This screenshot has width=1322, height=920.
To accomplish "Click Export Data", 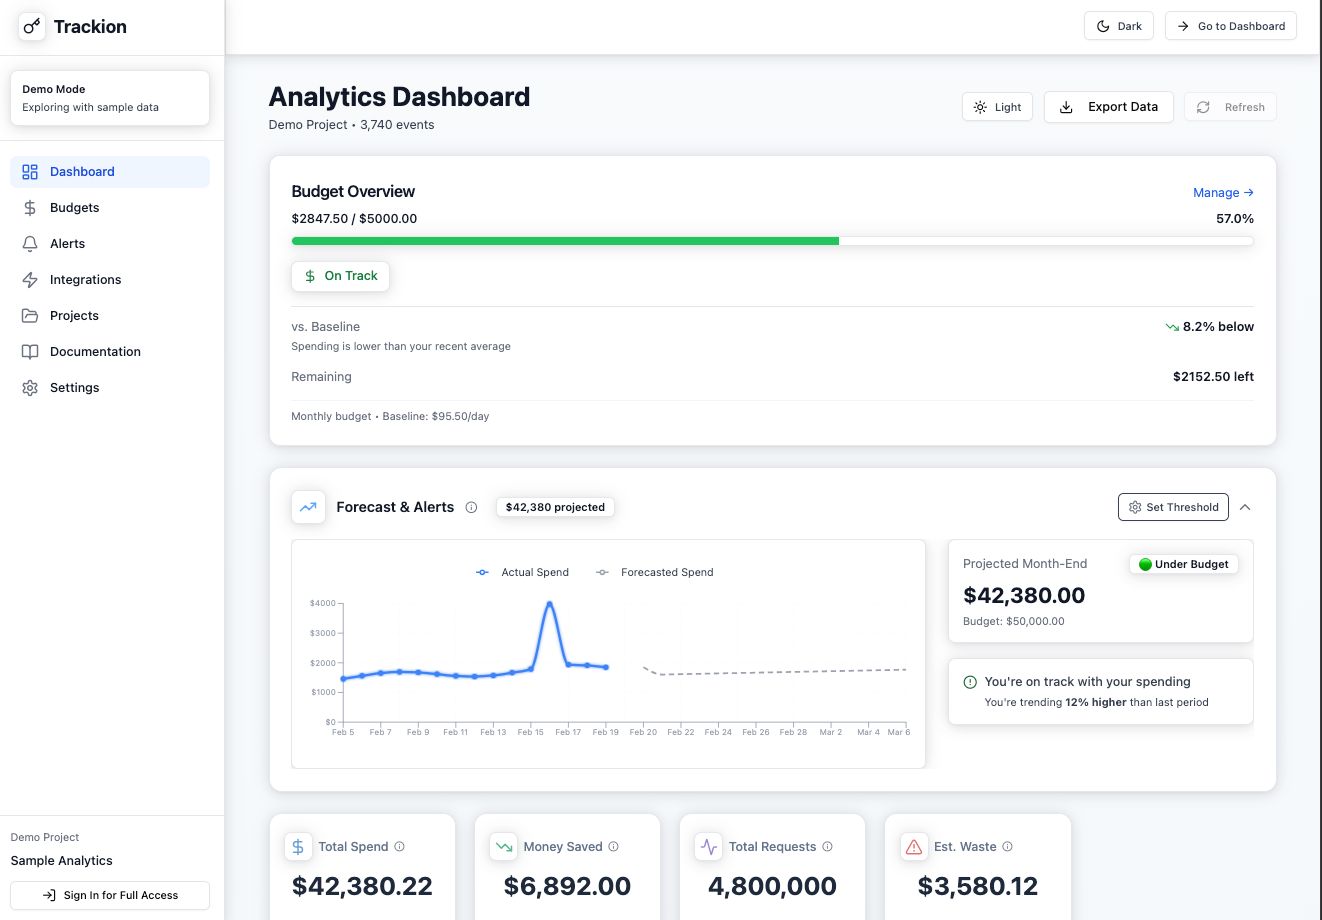I will click(x=1108, y=106).
